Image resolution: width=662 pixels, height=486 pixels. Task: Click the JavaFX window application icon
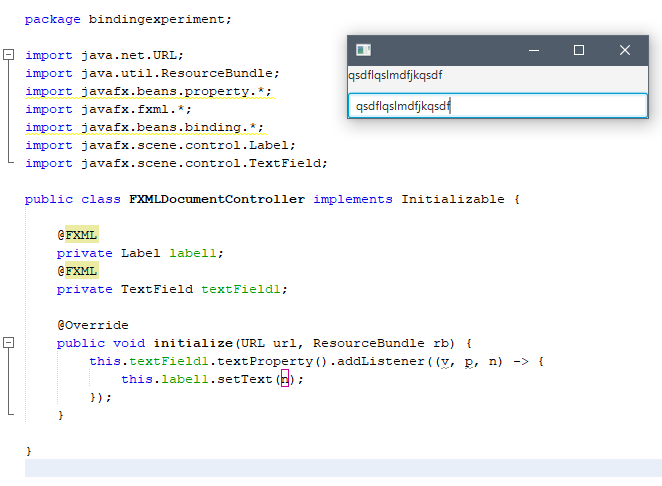click(364, 50)
